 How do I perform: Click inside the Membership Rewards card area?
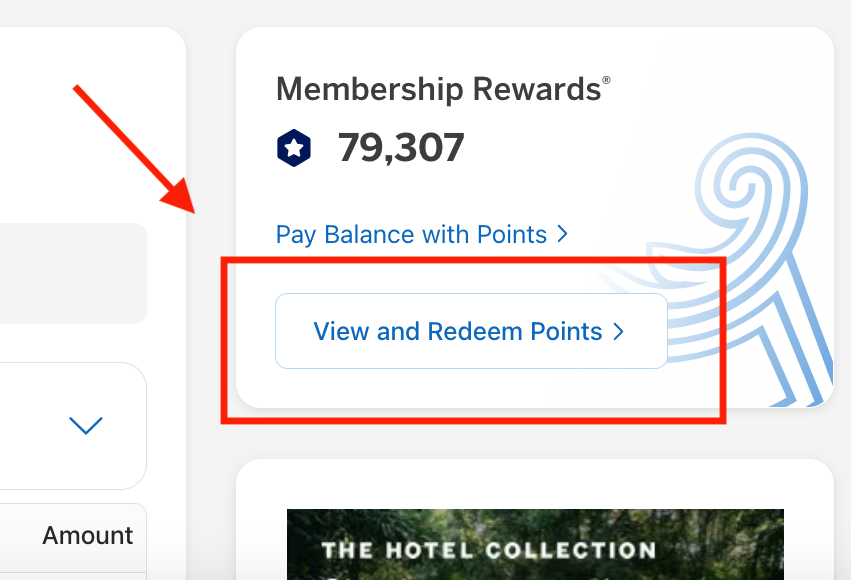(533, 200)
